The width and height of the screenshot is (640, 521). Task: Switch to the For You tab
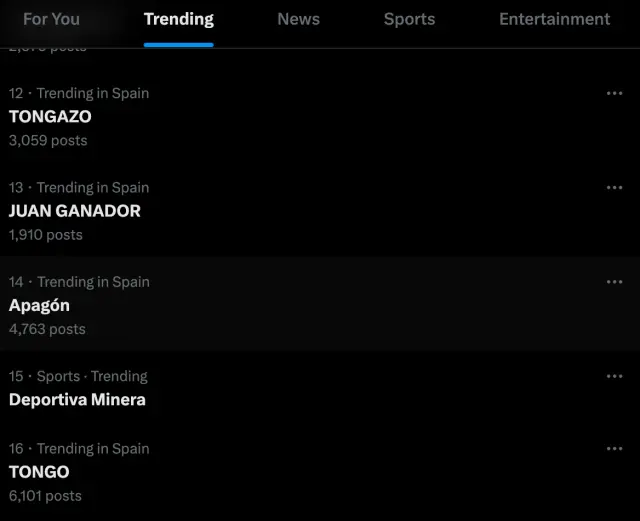click(51, 19)
